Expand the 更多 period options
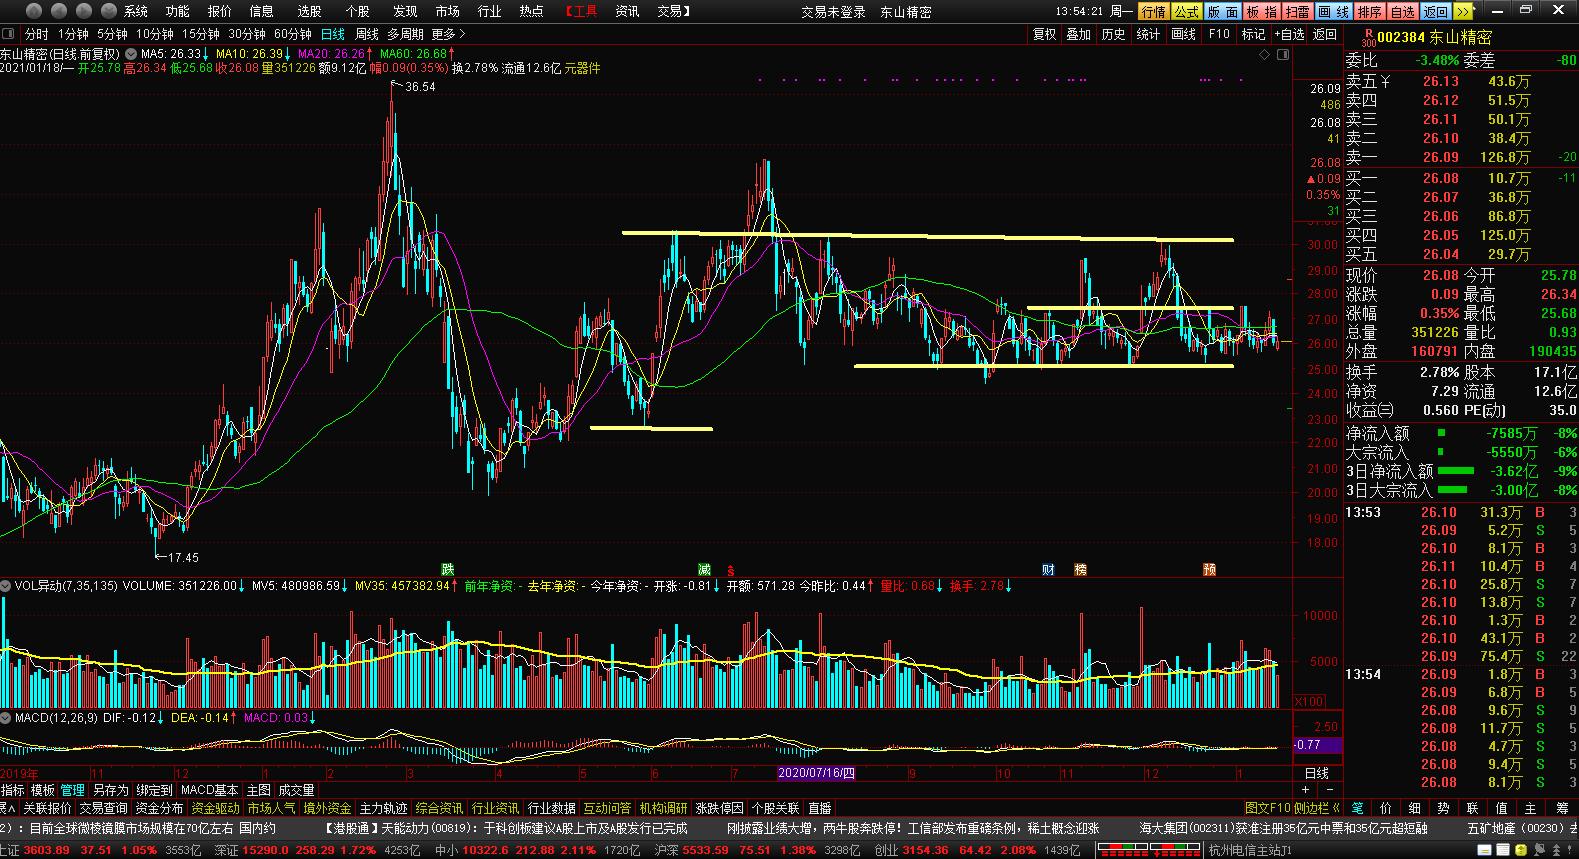This screenshot has width=1579, height=859. pyautogui.click(x=449, y=34)
